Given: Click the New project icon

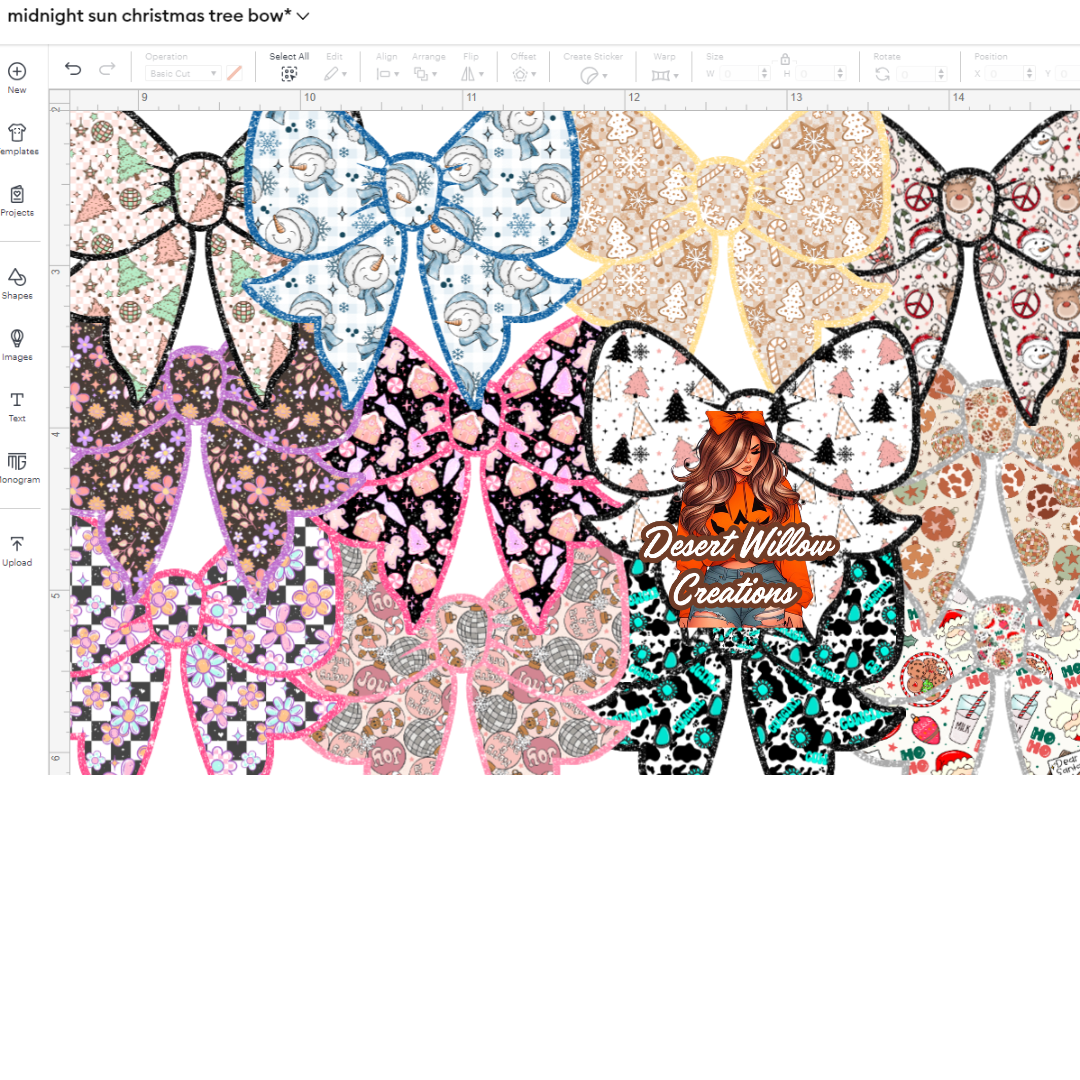Looking at the screenshot, I should pos(17,72).
